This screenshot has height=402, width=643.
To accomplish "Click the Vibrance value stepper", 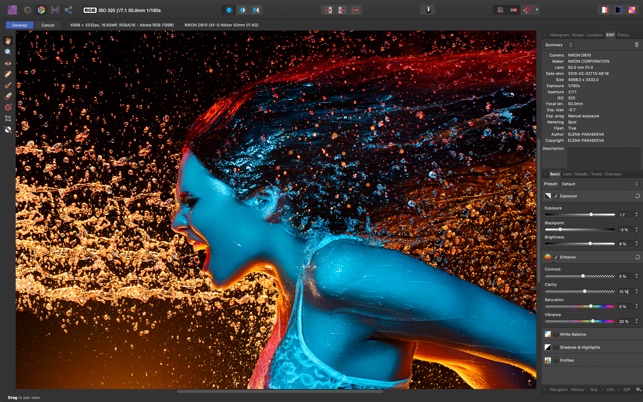I will 637,321.
